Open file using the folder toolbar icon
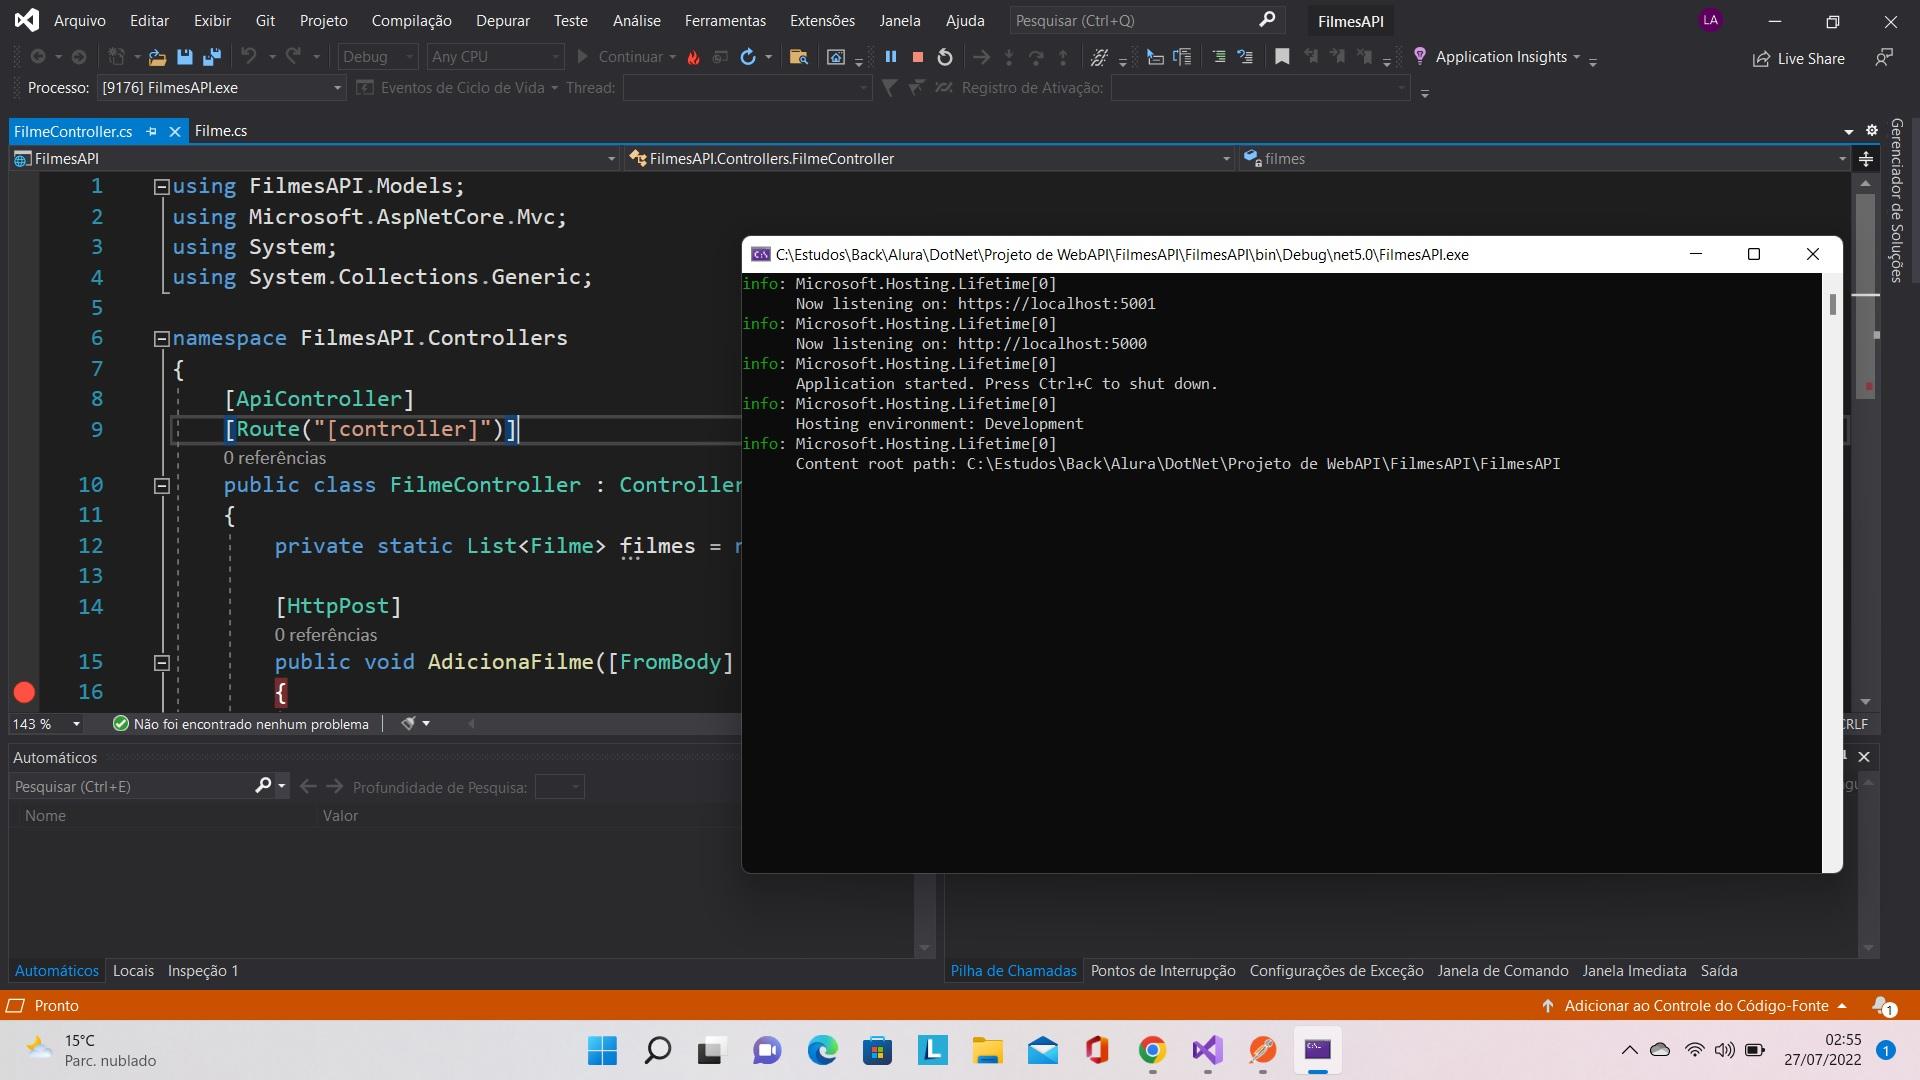The image size is (1920, 1080). point(157,57)
